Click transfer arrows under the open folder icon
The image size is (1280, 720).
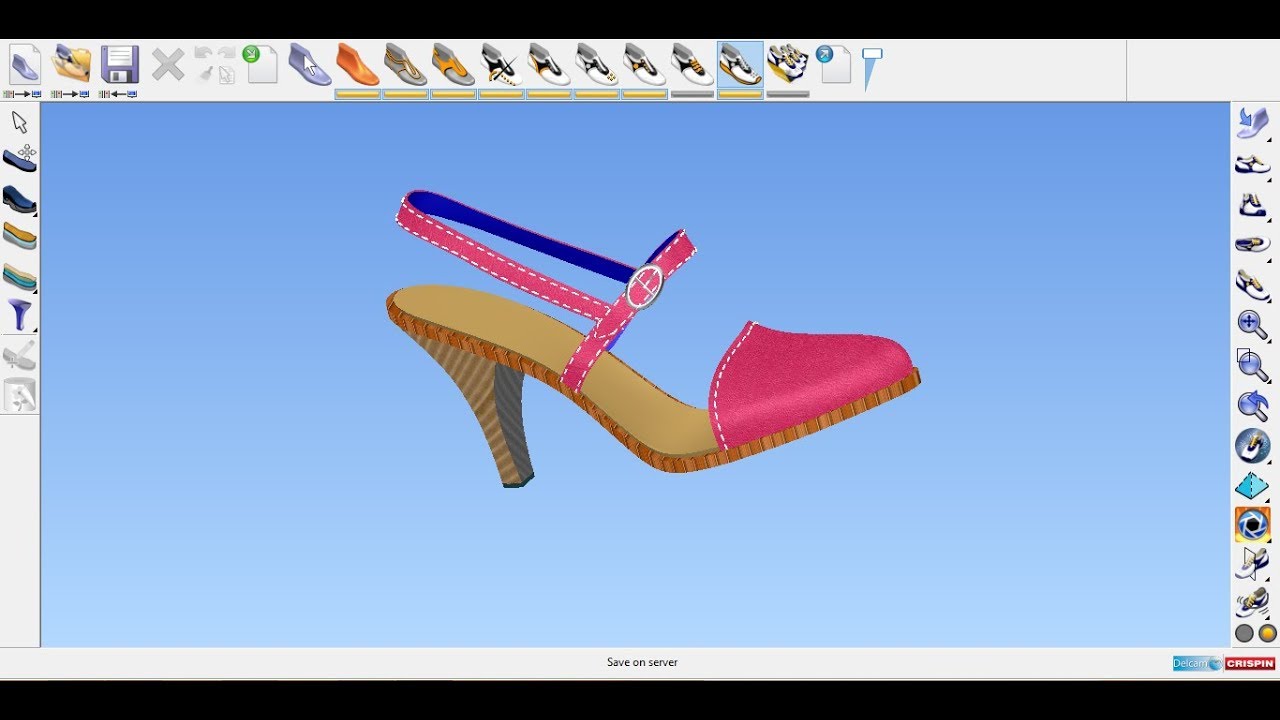point(70,94)
